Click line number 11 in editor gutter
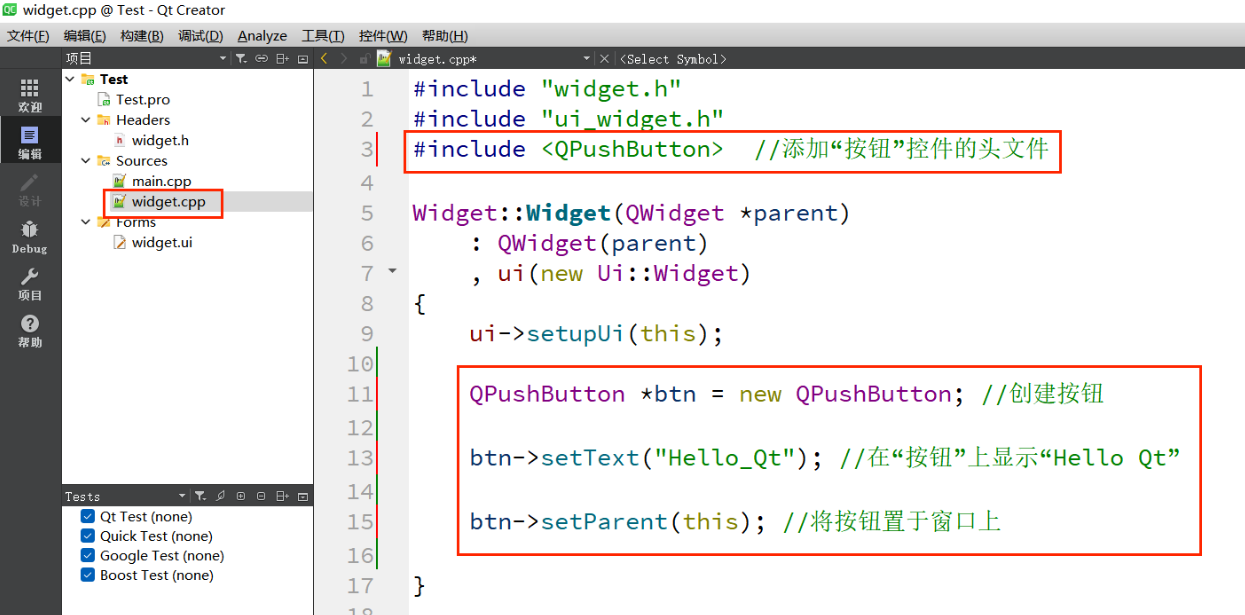This screenshot has height=615, width=1245. 360,394
